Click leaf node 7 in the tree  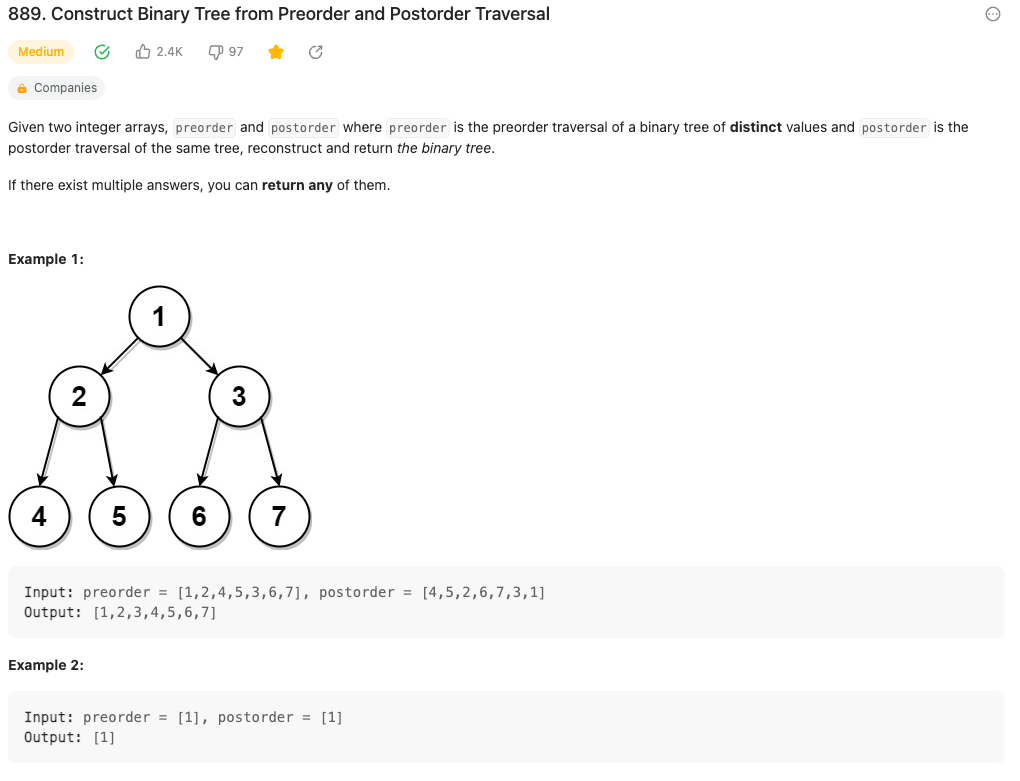click(x=279, y=516)
